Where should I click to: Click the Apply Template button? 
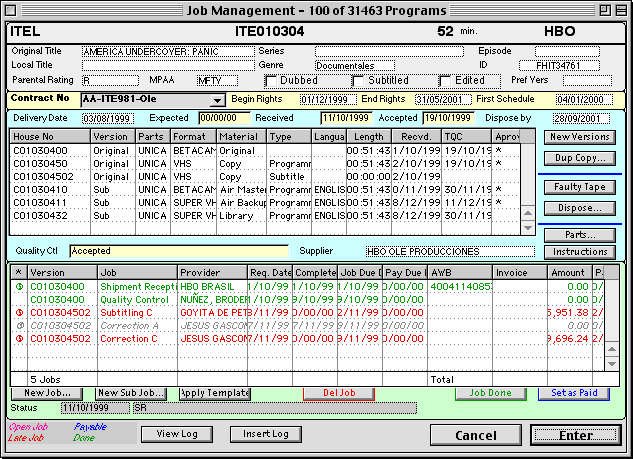(215, 393)
